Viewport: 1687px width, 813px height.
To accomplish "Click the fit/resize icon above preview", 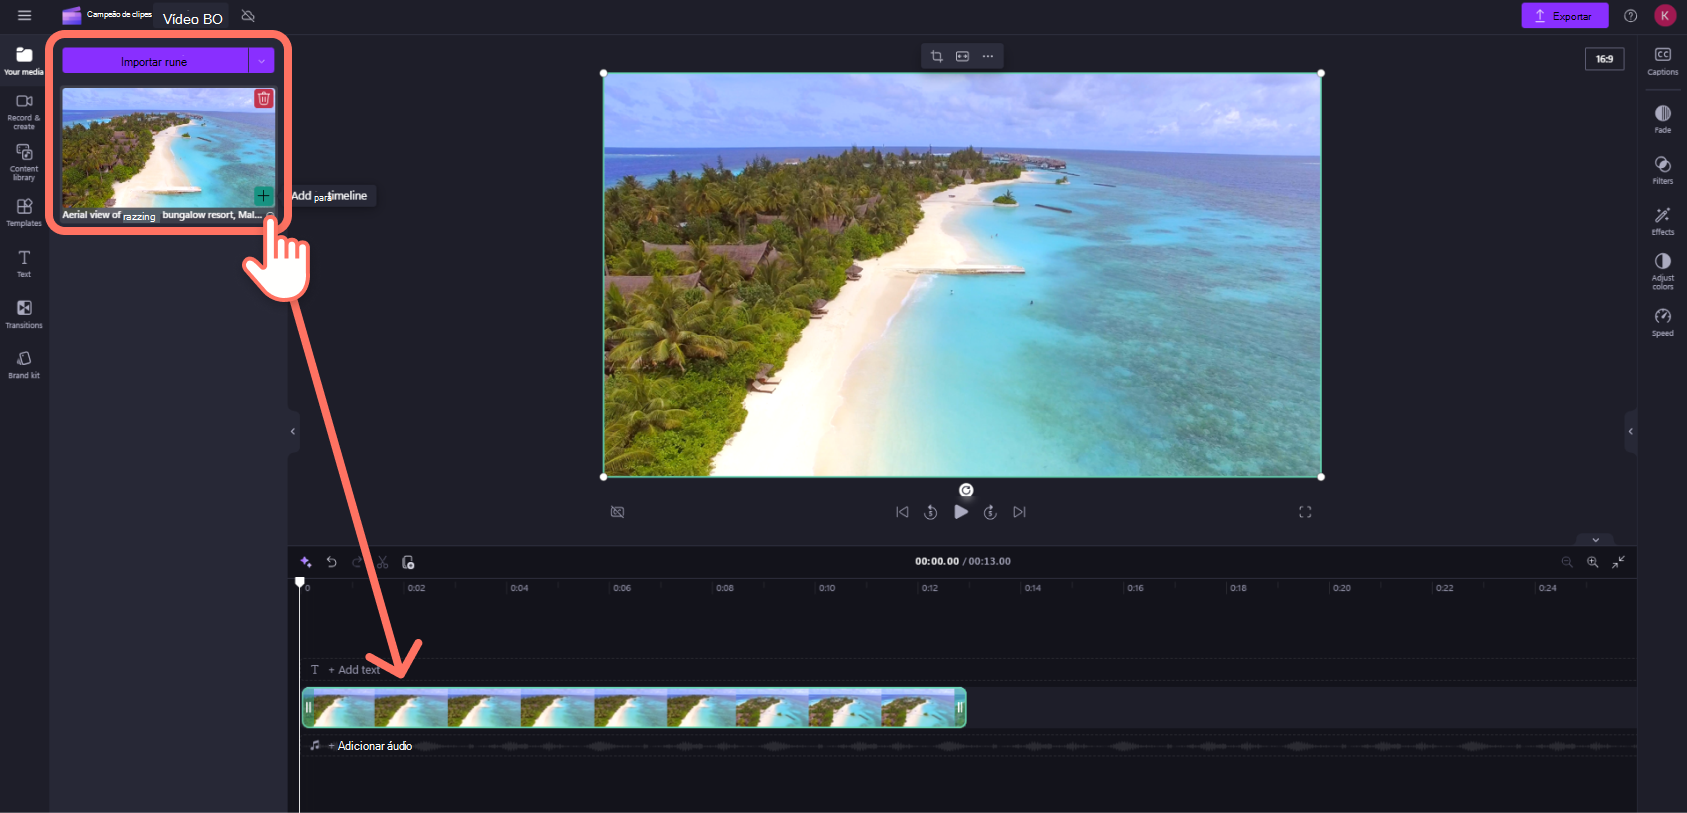I will (x=962, y=56).
